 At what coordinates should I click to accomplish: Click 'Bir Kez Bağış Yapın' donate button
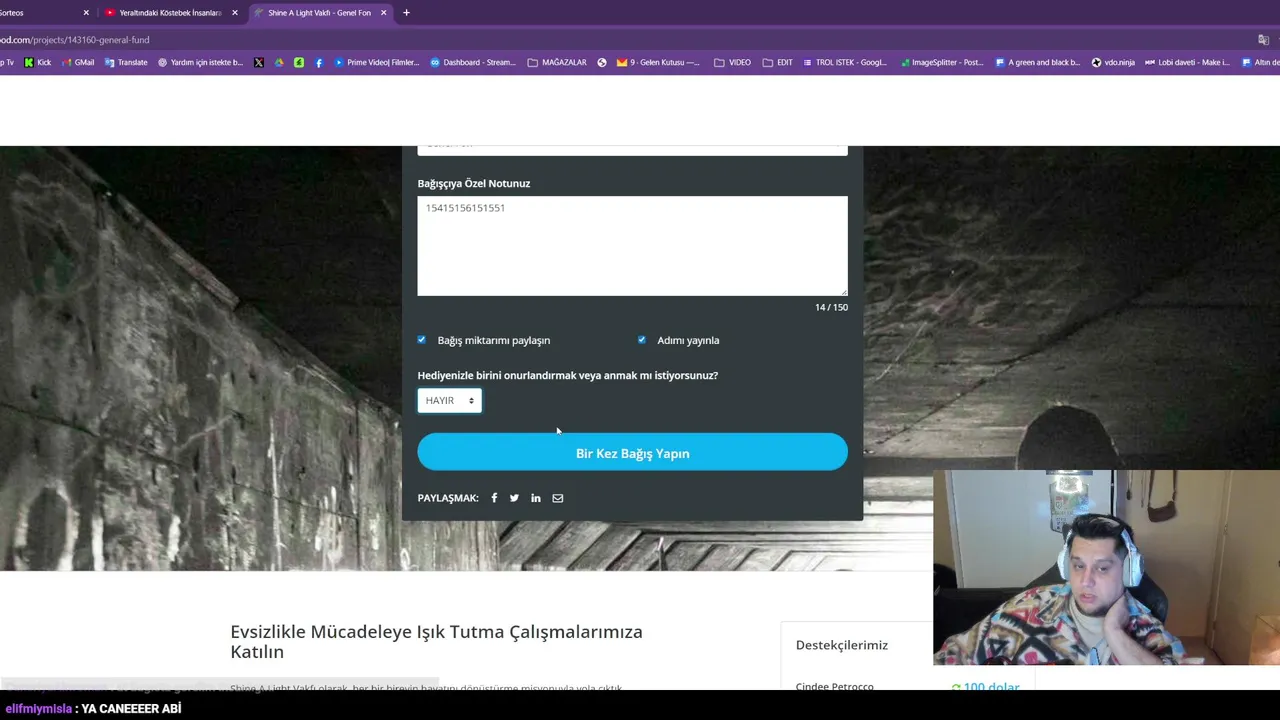tap(632, 453)
